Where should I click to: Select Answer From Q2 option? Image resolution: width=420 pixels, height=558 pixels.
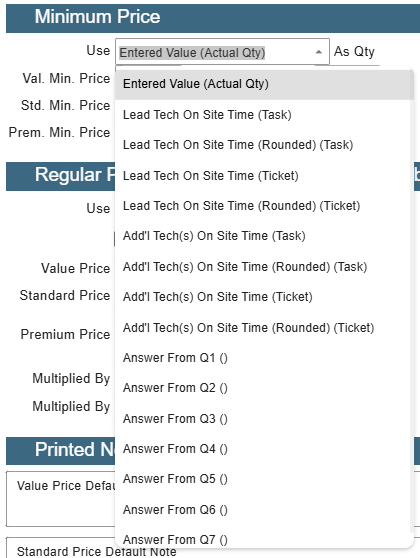(264, 388)
